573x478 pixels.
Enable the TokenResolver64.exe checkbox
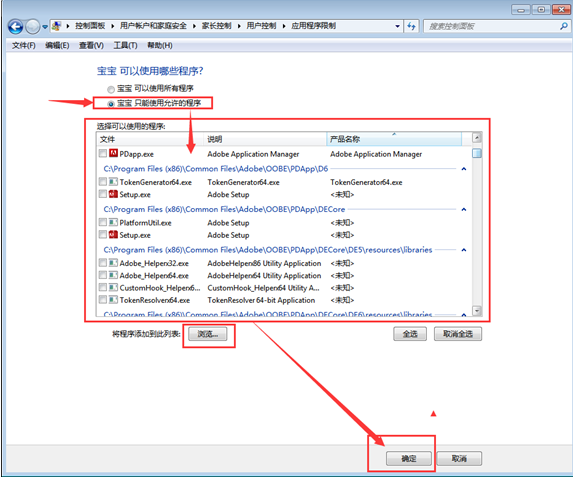(x=103, y=300)
